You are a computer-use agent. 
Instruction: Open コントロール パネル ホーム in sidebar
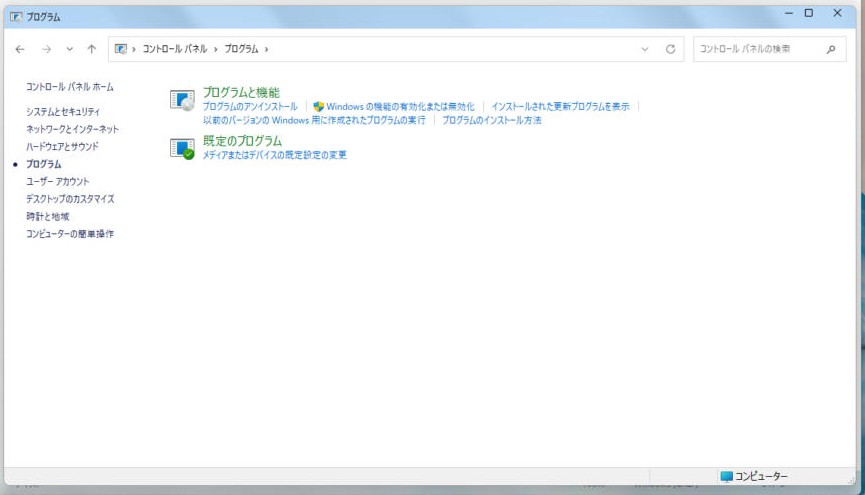pyautogui.click(x=70, y=87)
